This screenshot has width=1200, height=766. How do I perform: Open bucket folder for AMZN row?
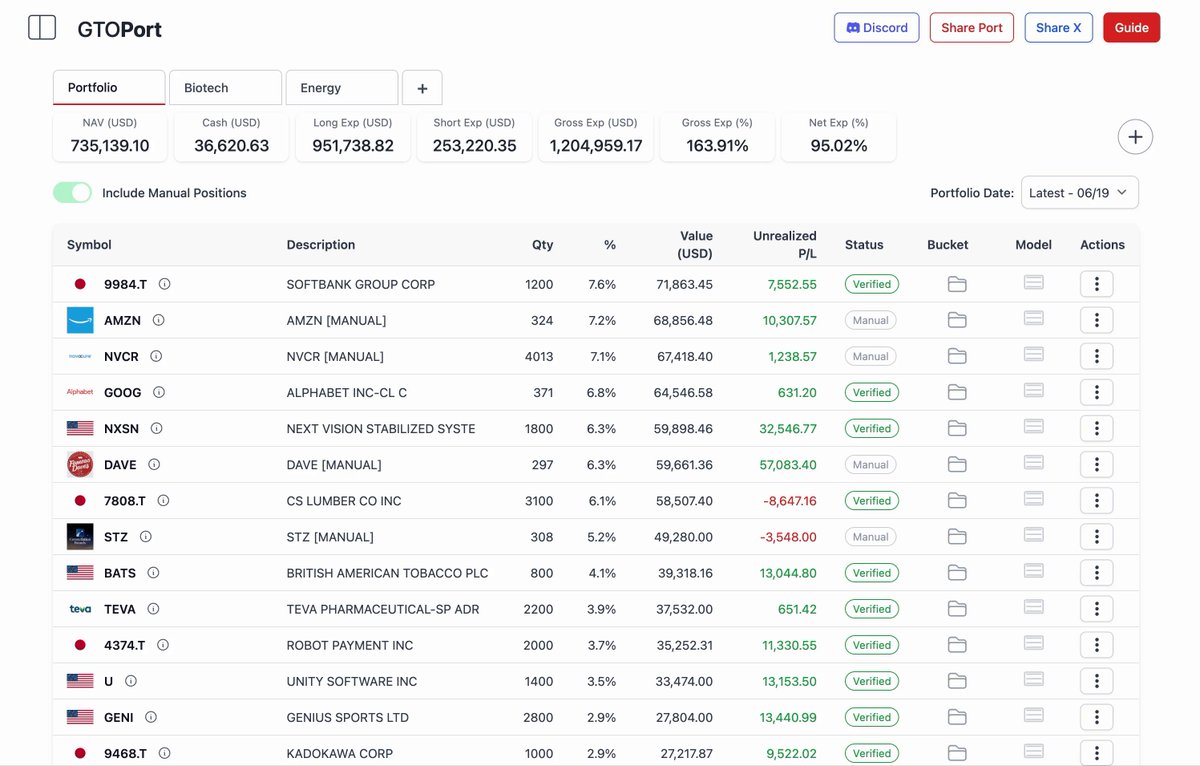coord(957,320)
